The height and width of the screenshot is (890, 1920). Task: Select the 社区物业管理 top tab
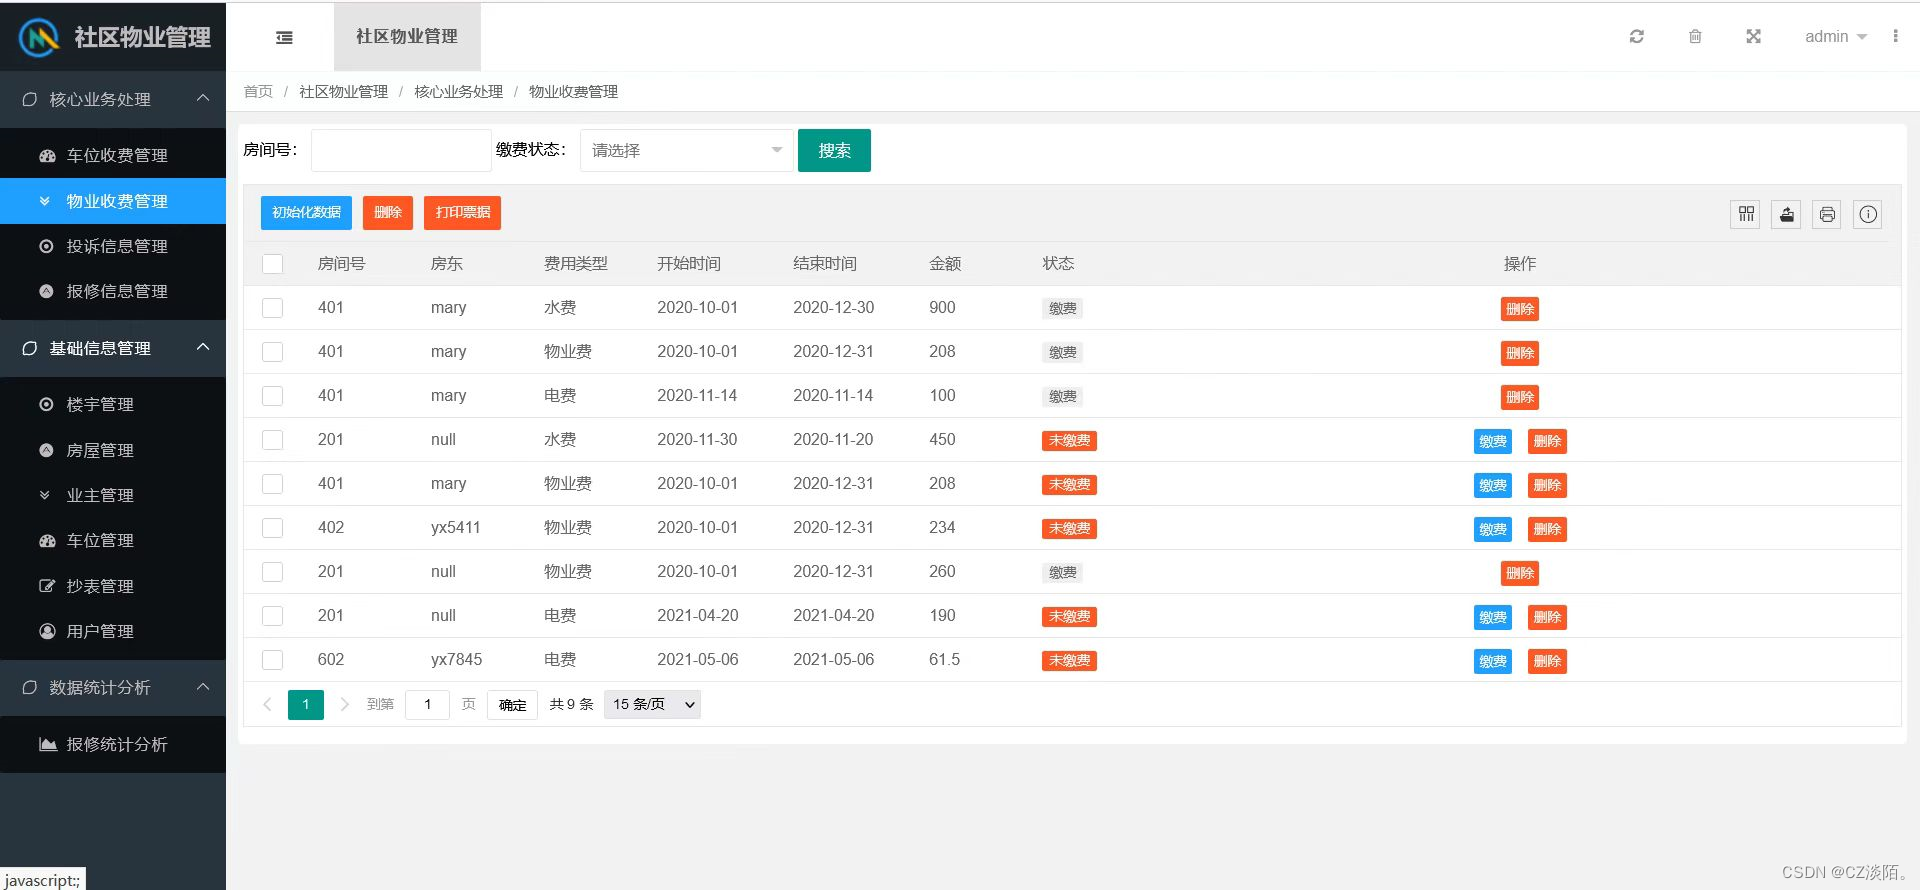pos(407,37)
